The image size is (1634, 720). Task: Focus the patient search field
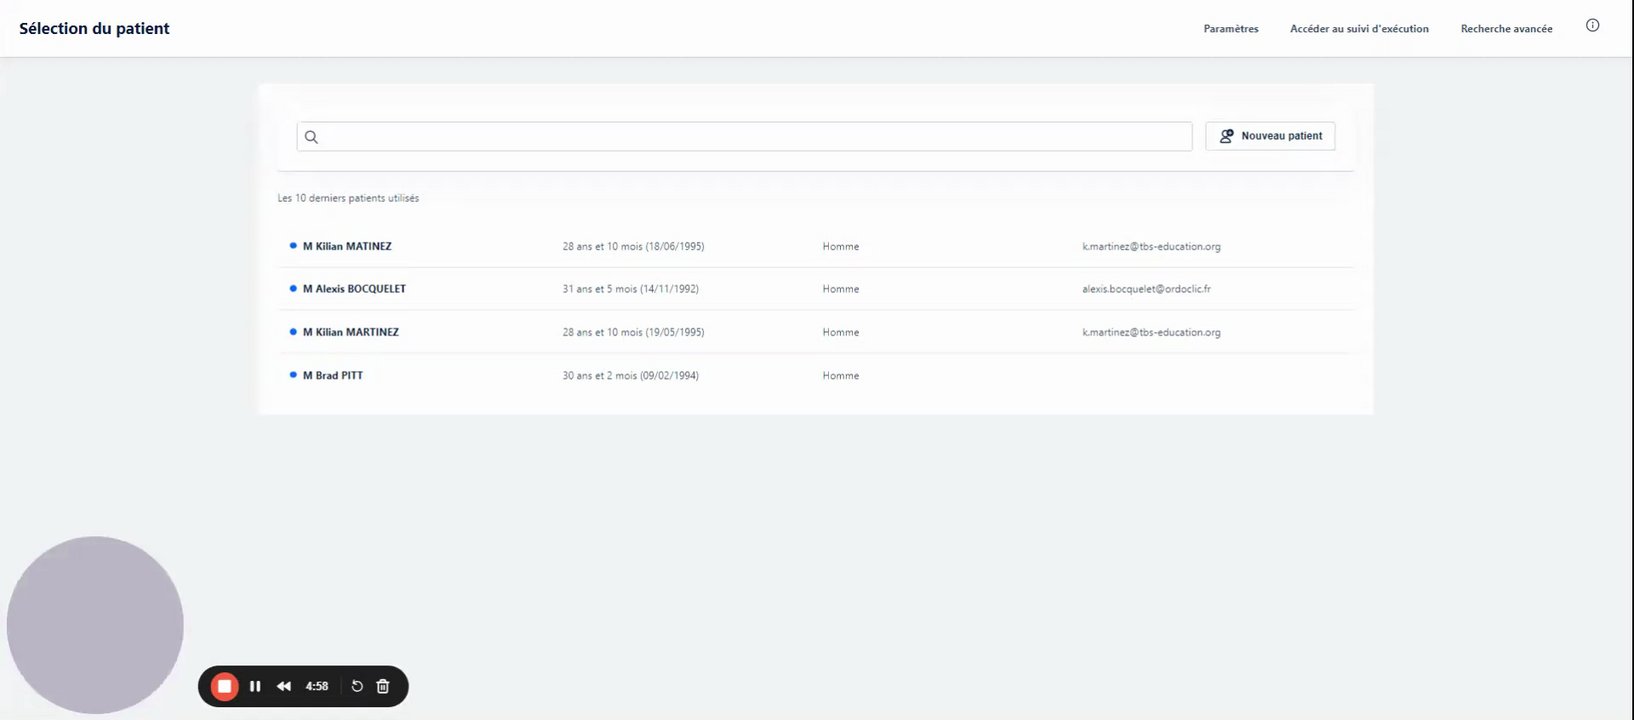(744, 137)
